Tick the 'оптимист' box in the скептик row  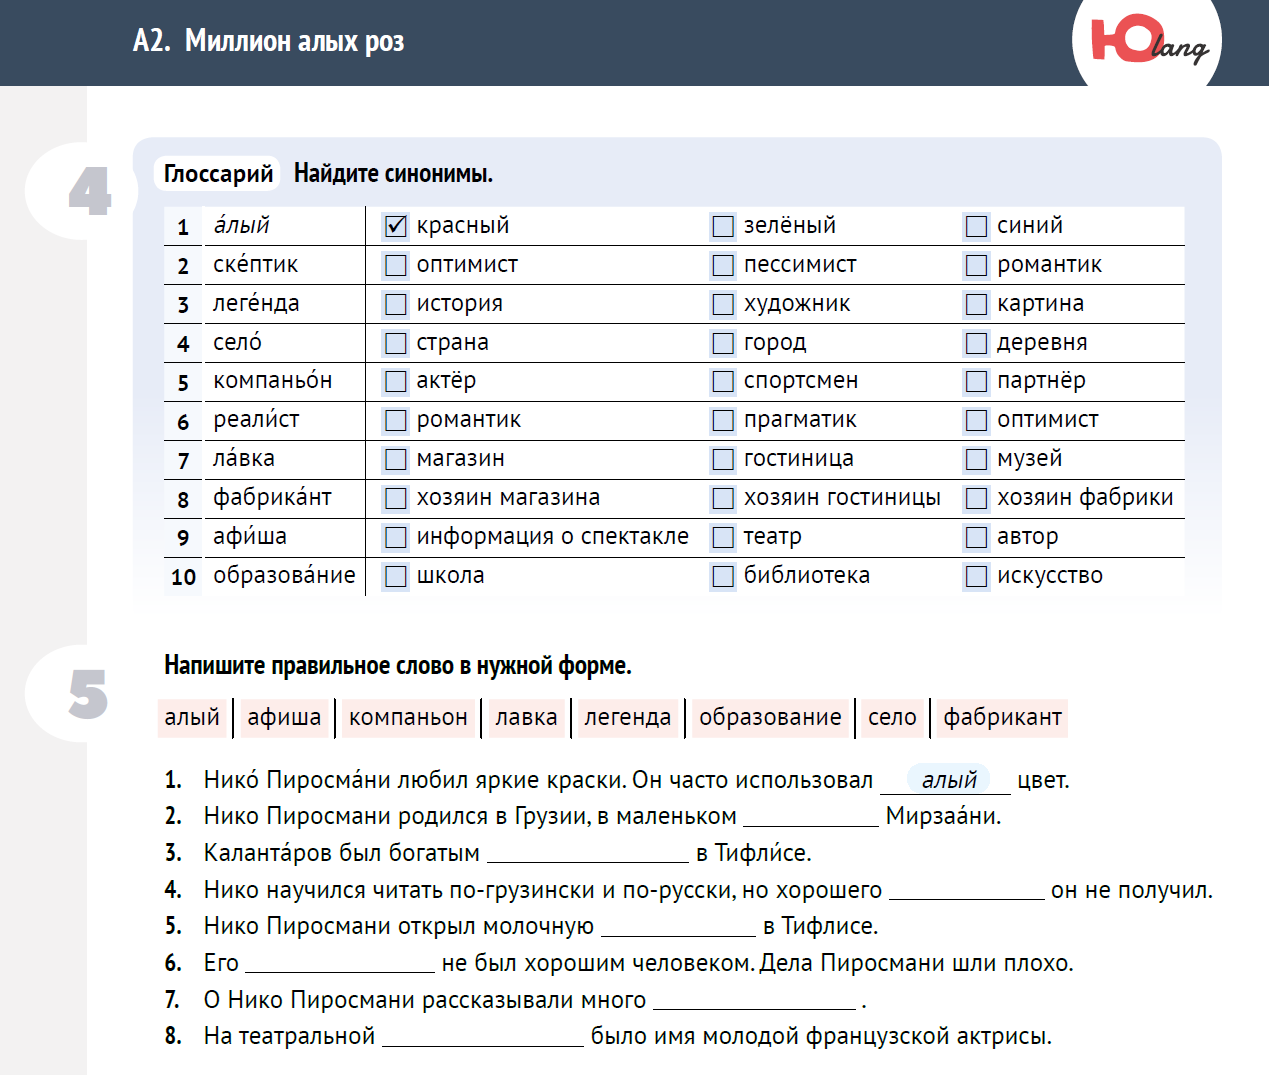[396, 265]
